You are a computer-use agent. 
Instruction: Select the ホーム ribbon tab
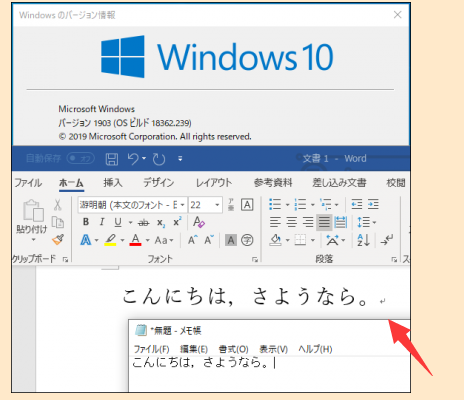tap(71, 183)
